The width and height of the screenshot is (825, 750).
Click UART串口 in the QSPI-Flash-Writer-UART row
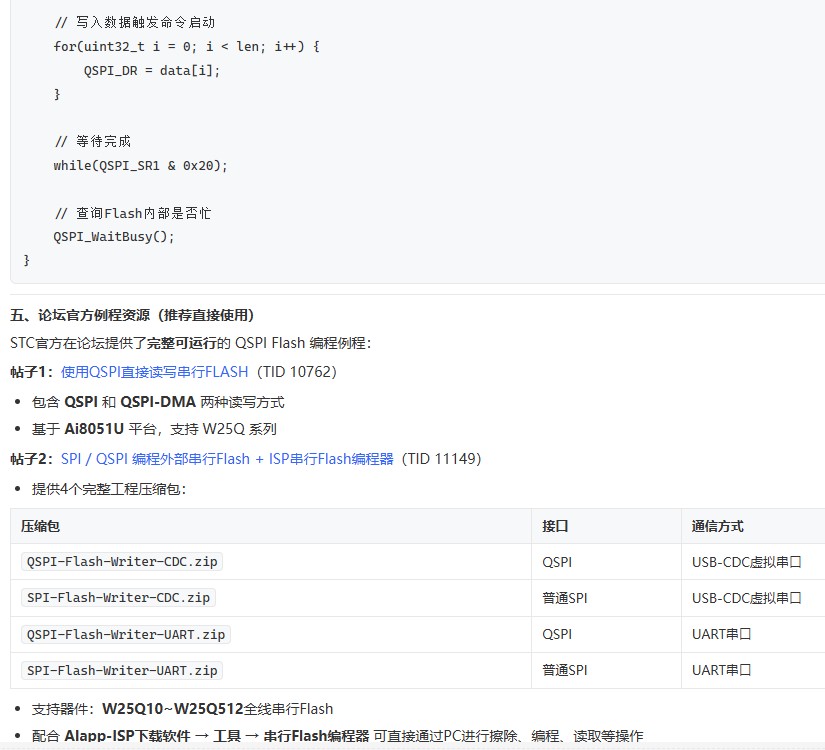(721, 634)
